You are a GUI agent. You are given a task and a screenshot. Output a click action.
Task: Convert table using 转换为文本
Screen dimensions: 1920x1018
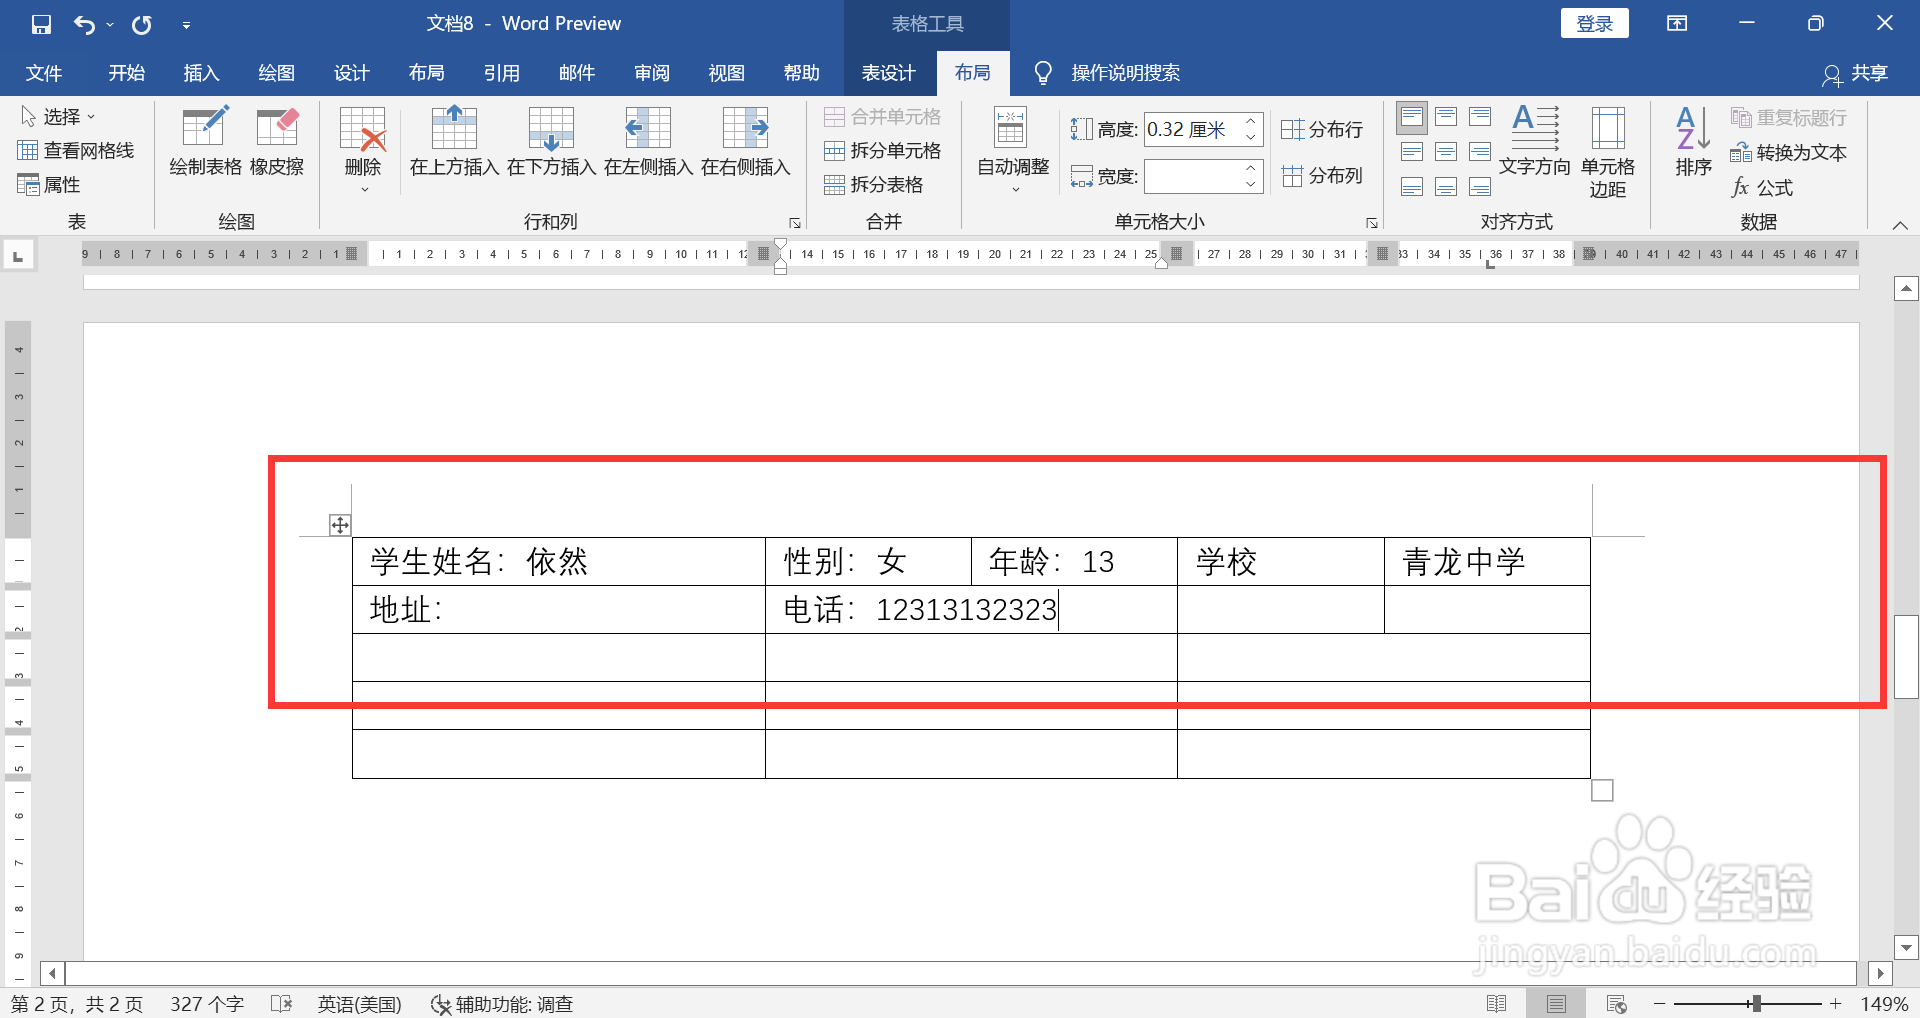[x=1789, y=152]
